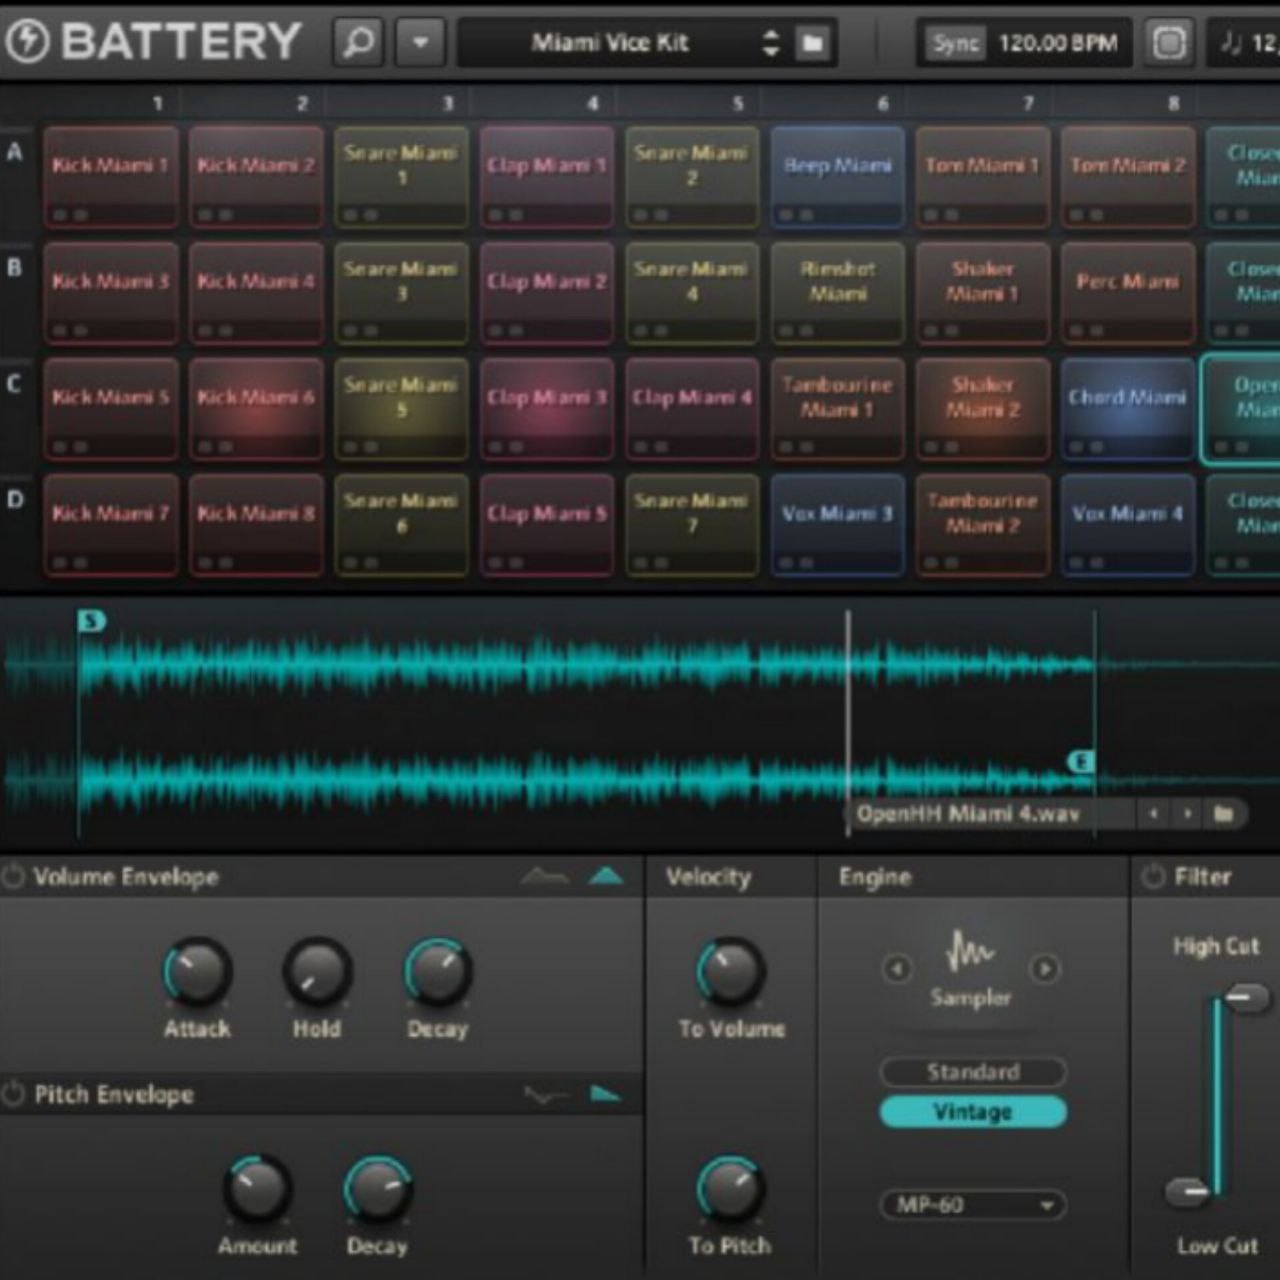Select the Perc Miami cell
The height and width of the screenshot is (1280, 1280).
(x=1128, y=293)
